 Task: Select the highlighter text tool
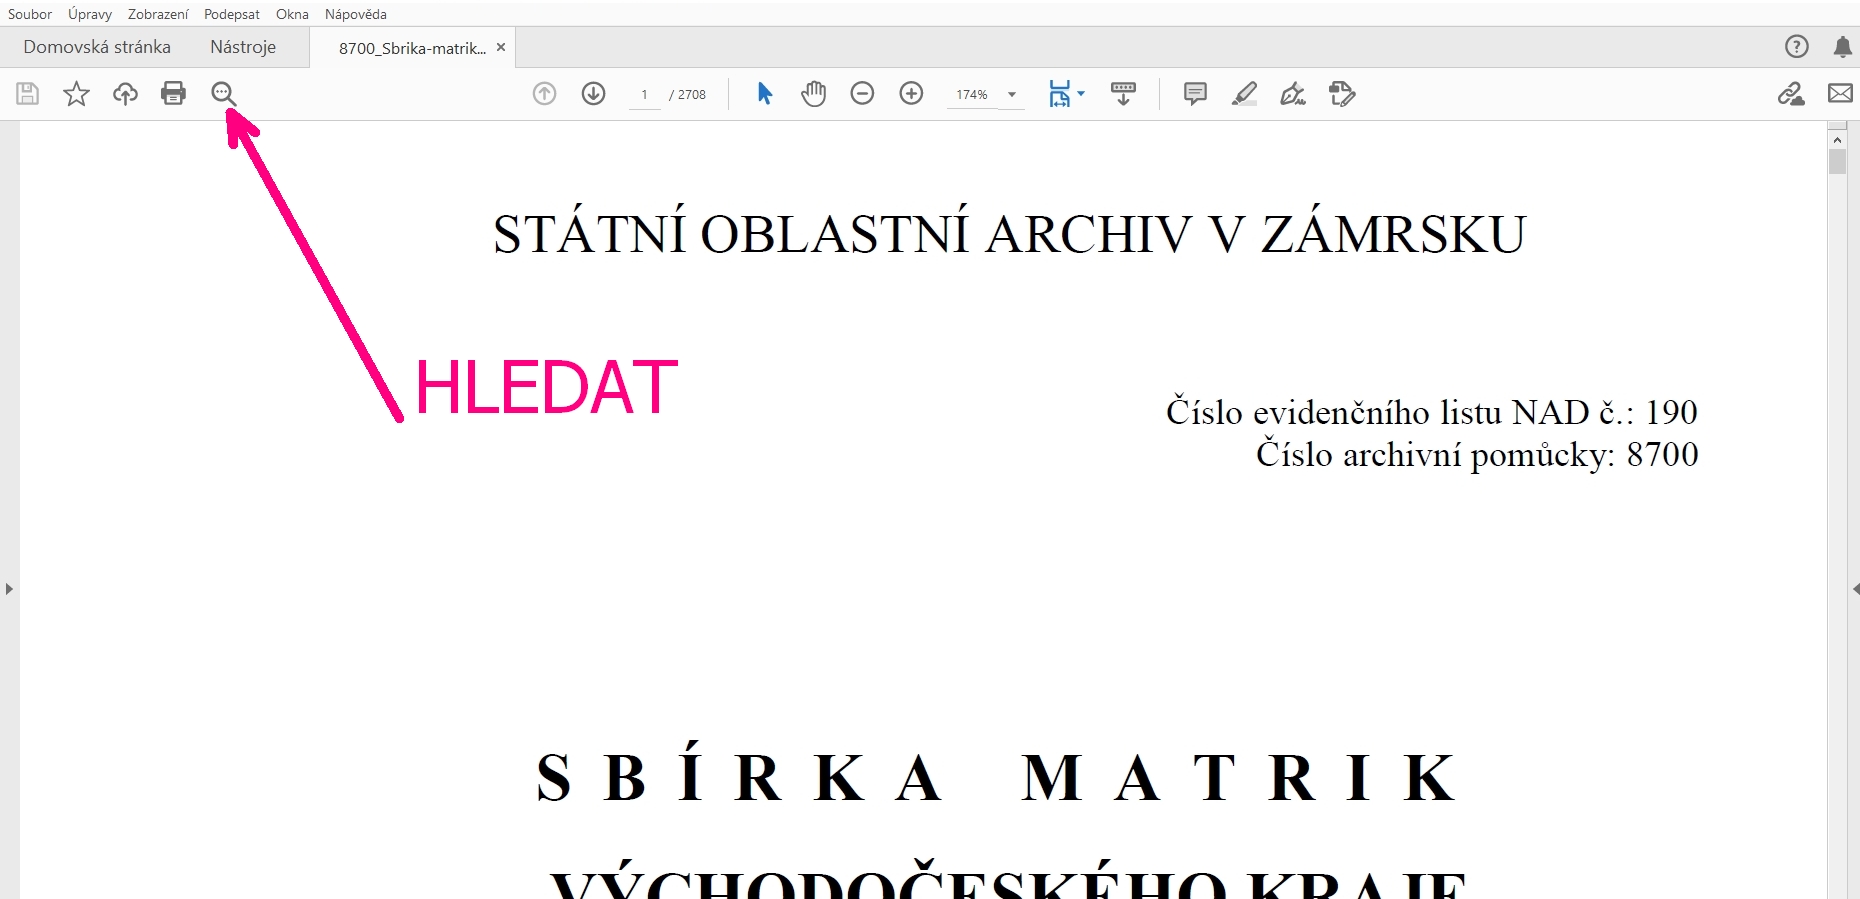point(1244,94)
